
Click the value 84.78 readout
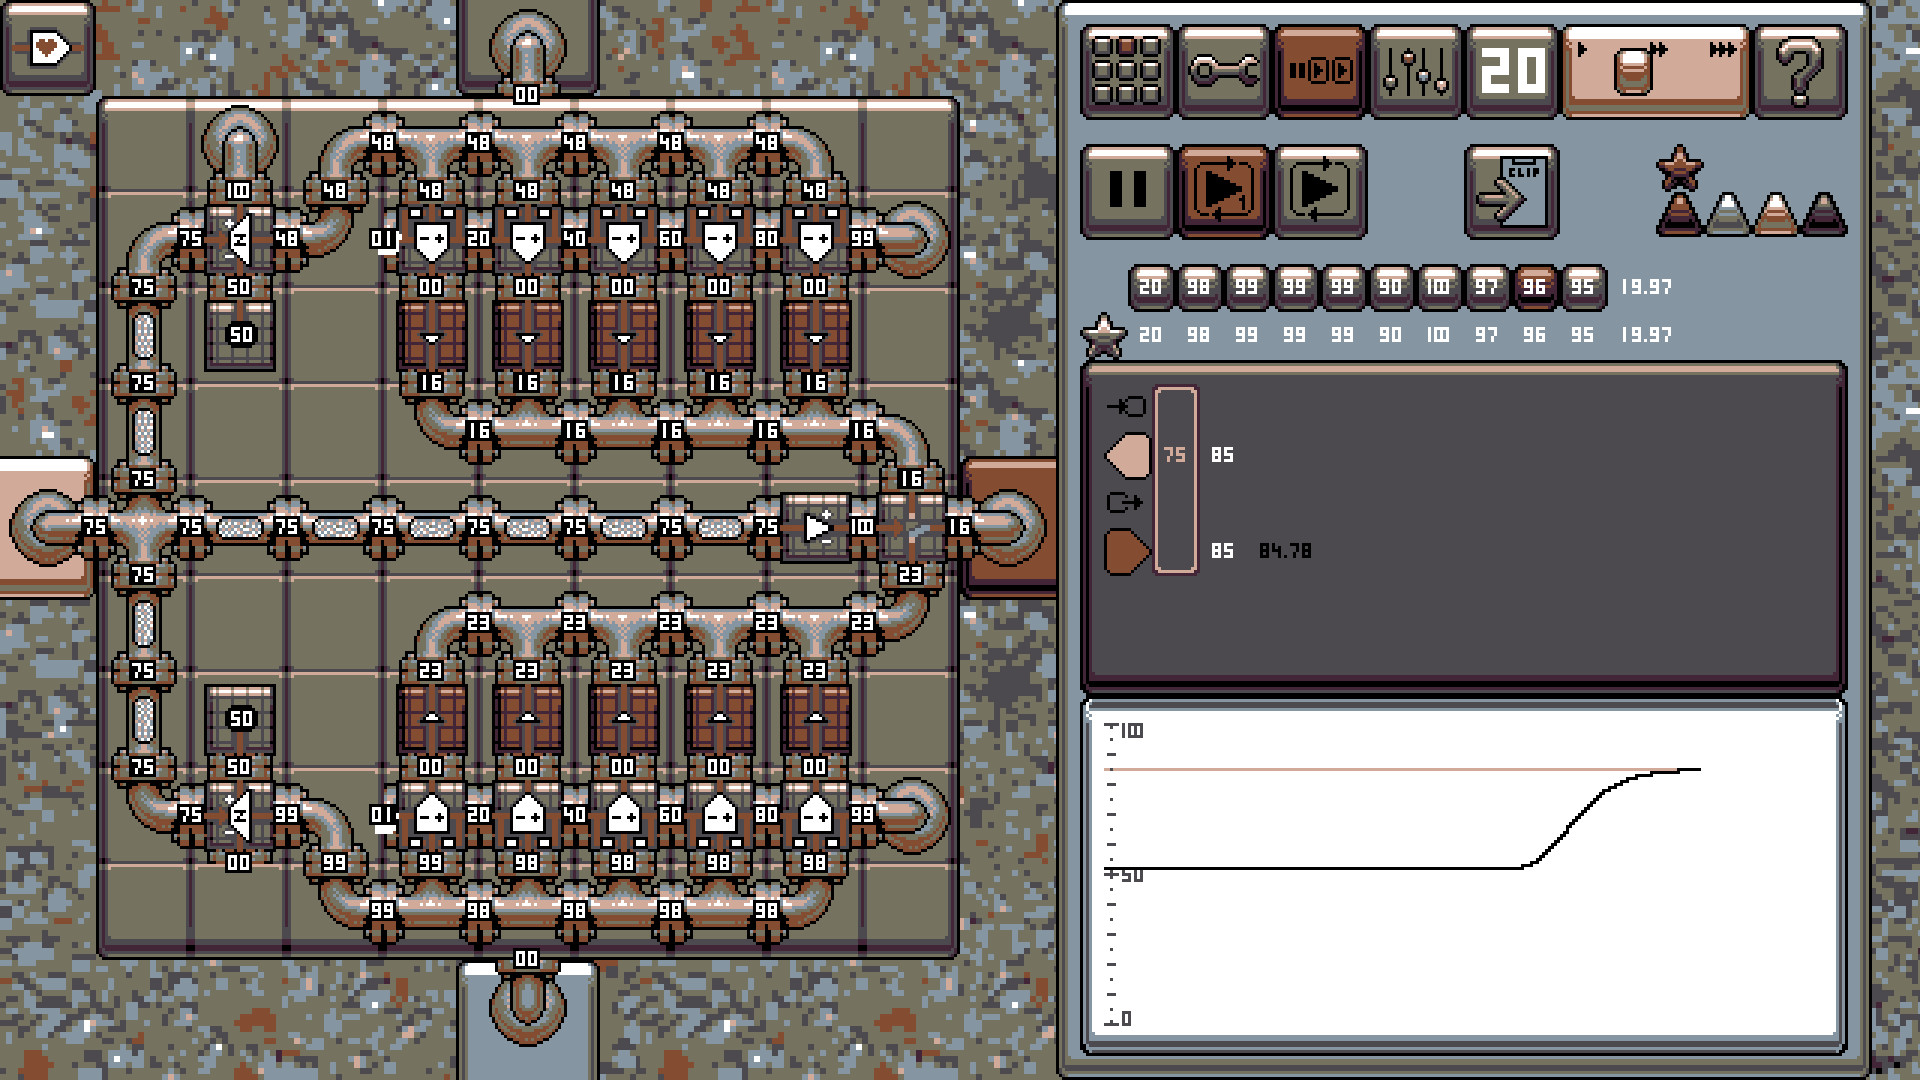1283,551
